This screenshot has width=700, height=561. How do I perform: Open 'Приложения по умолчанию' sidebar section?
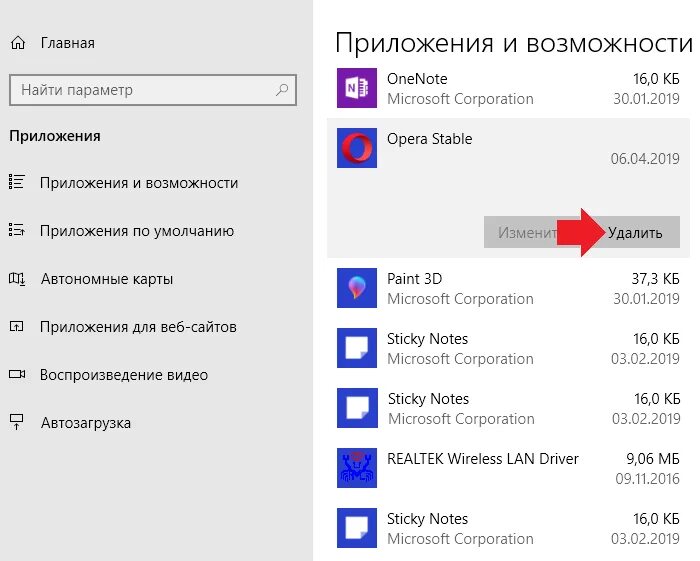(137, 231)
